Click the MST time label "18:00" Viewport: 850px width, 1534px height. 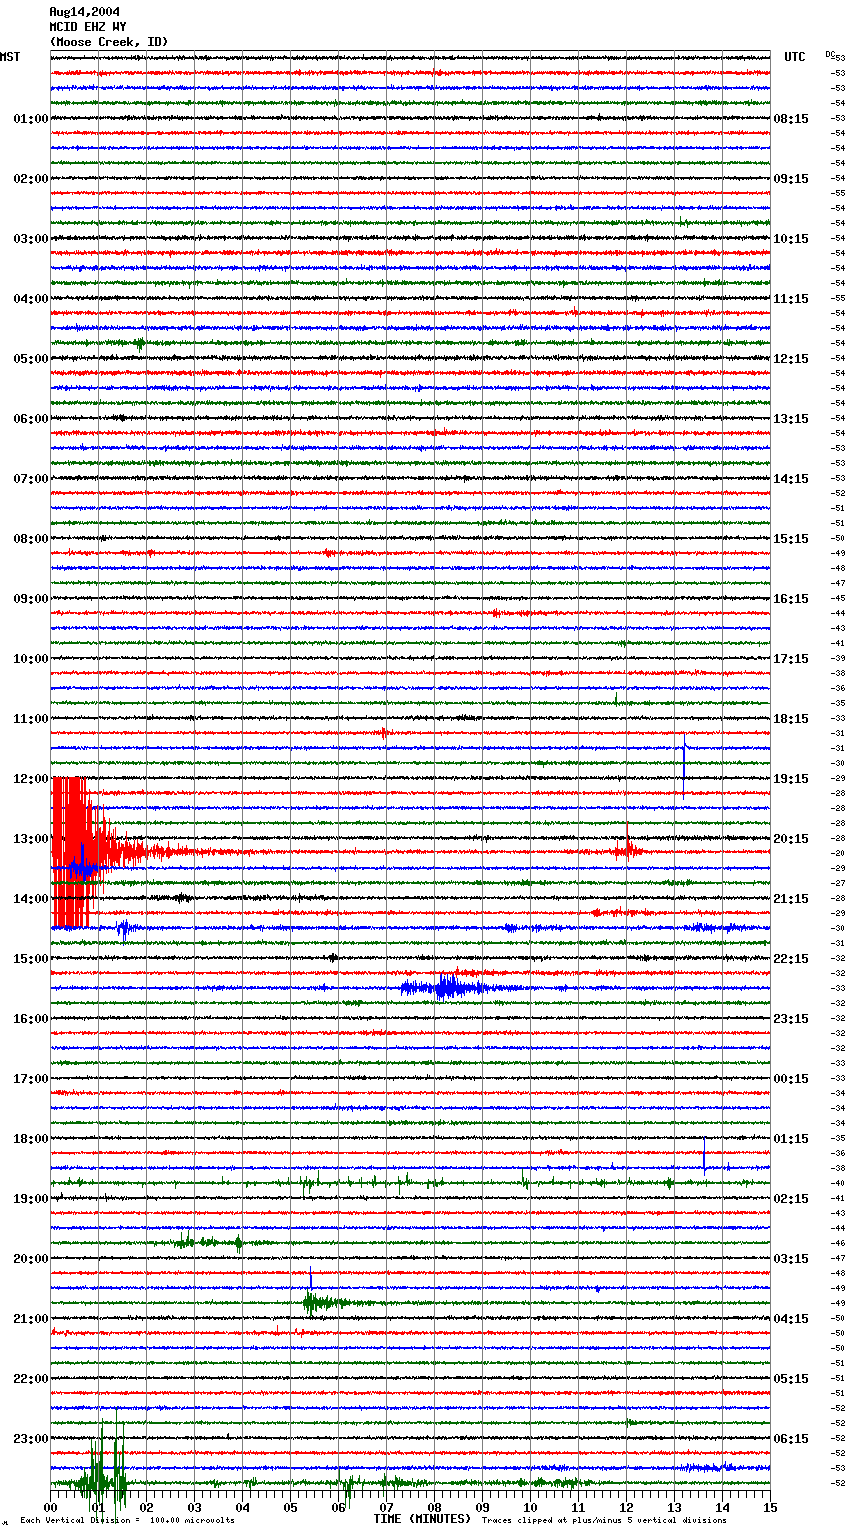coord(31,1139)
